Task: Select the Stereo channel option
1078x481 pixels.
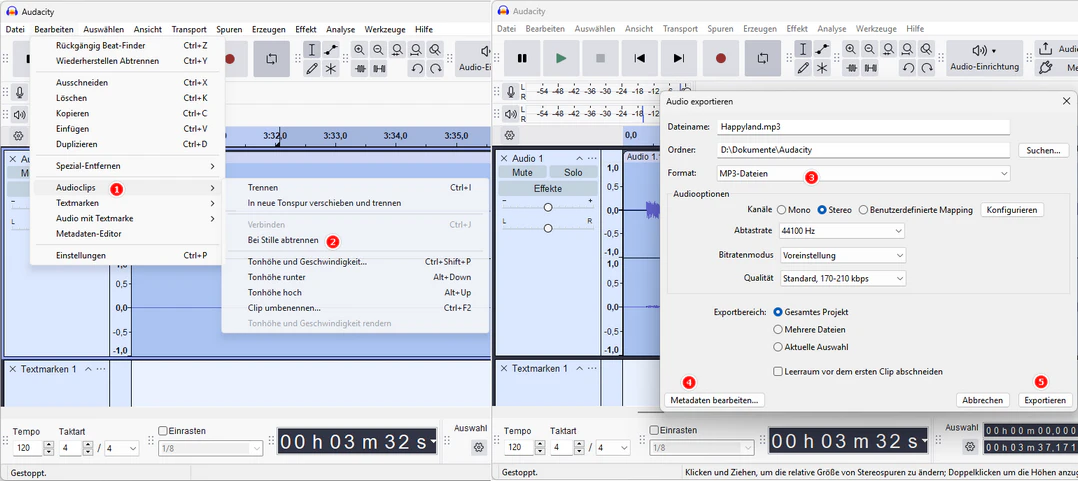Action: point(821,210)
